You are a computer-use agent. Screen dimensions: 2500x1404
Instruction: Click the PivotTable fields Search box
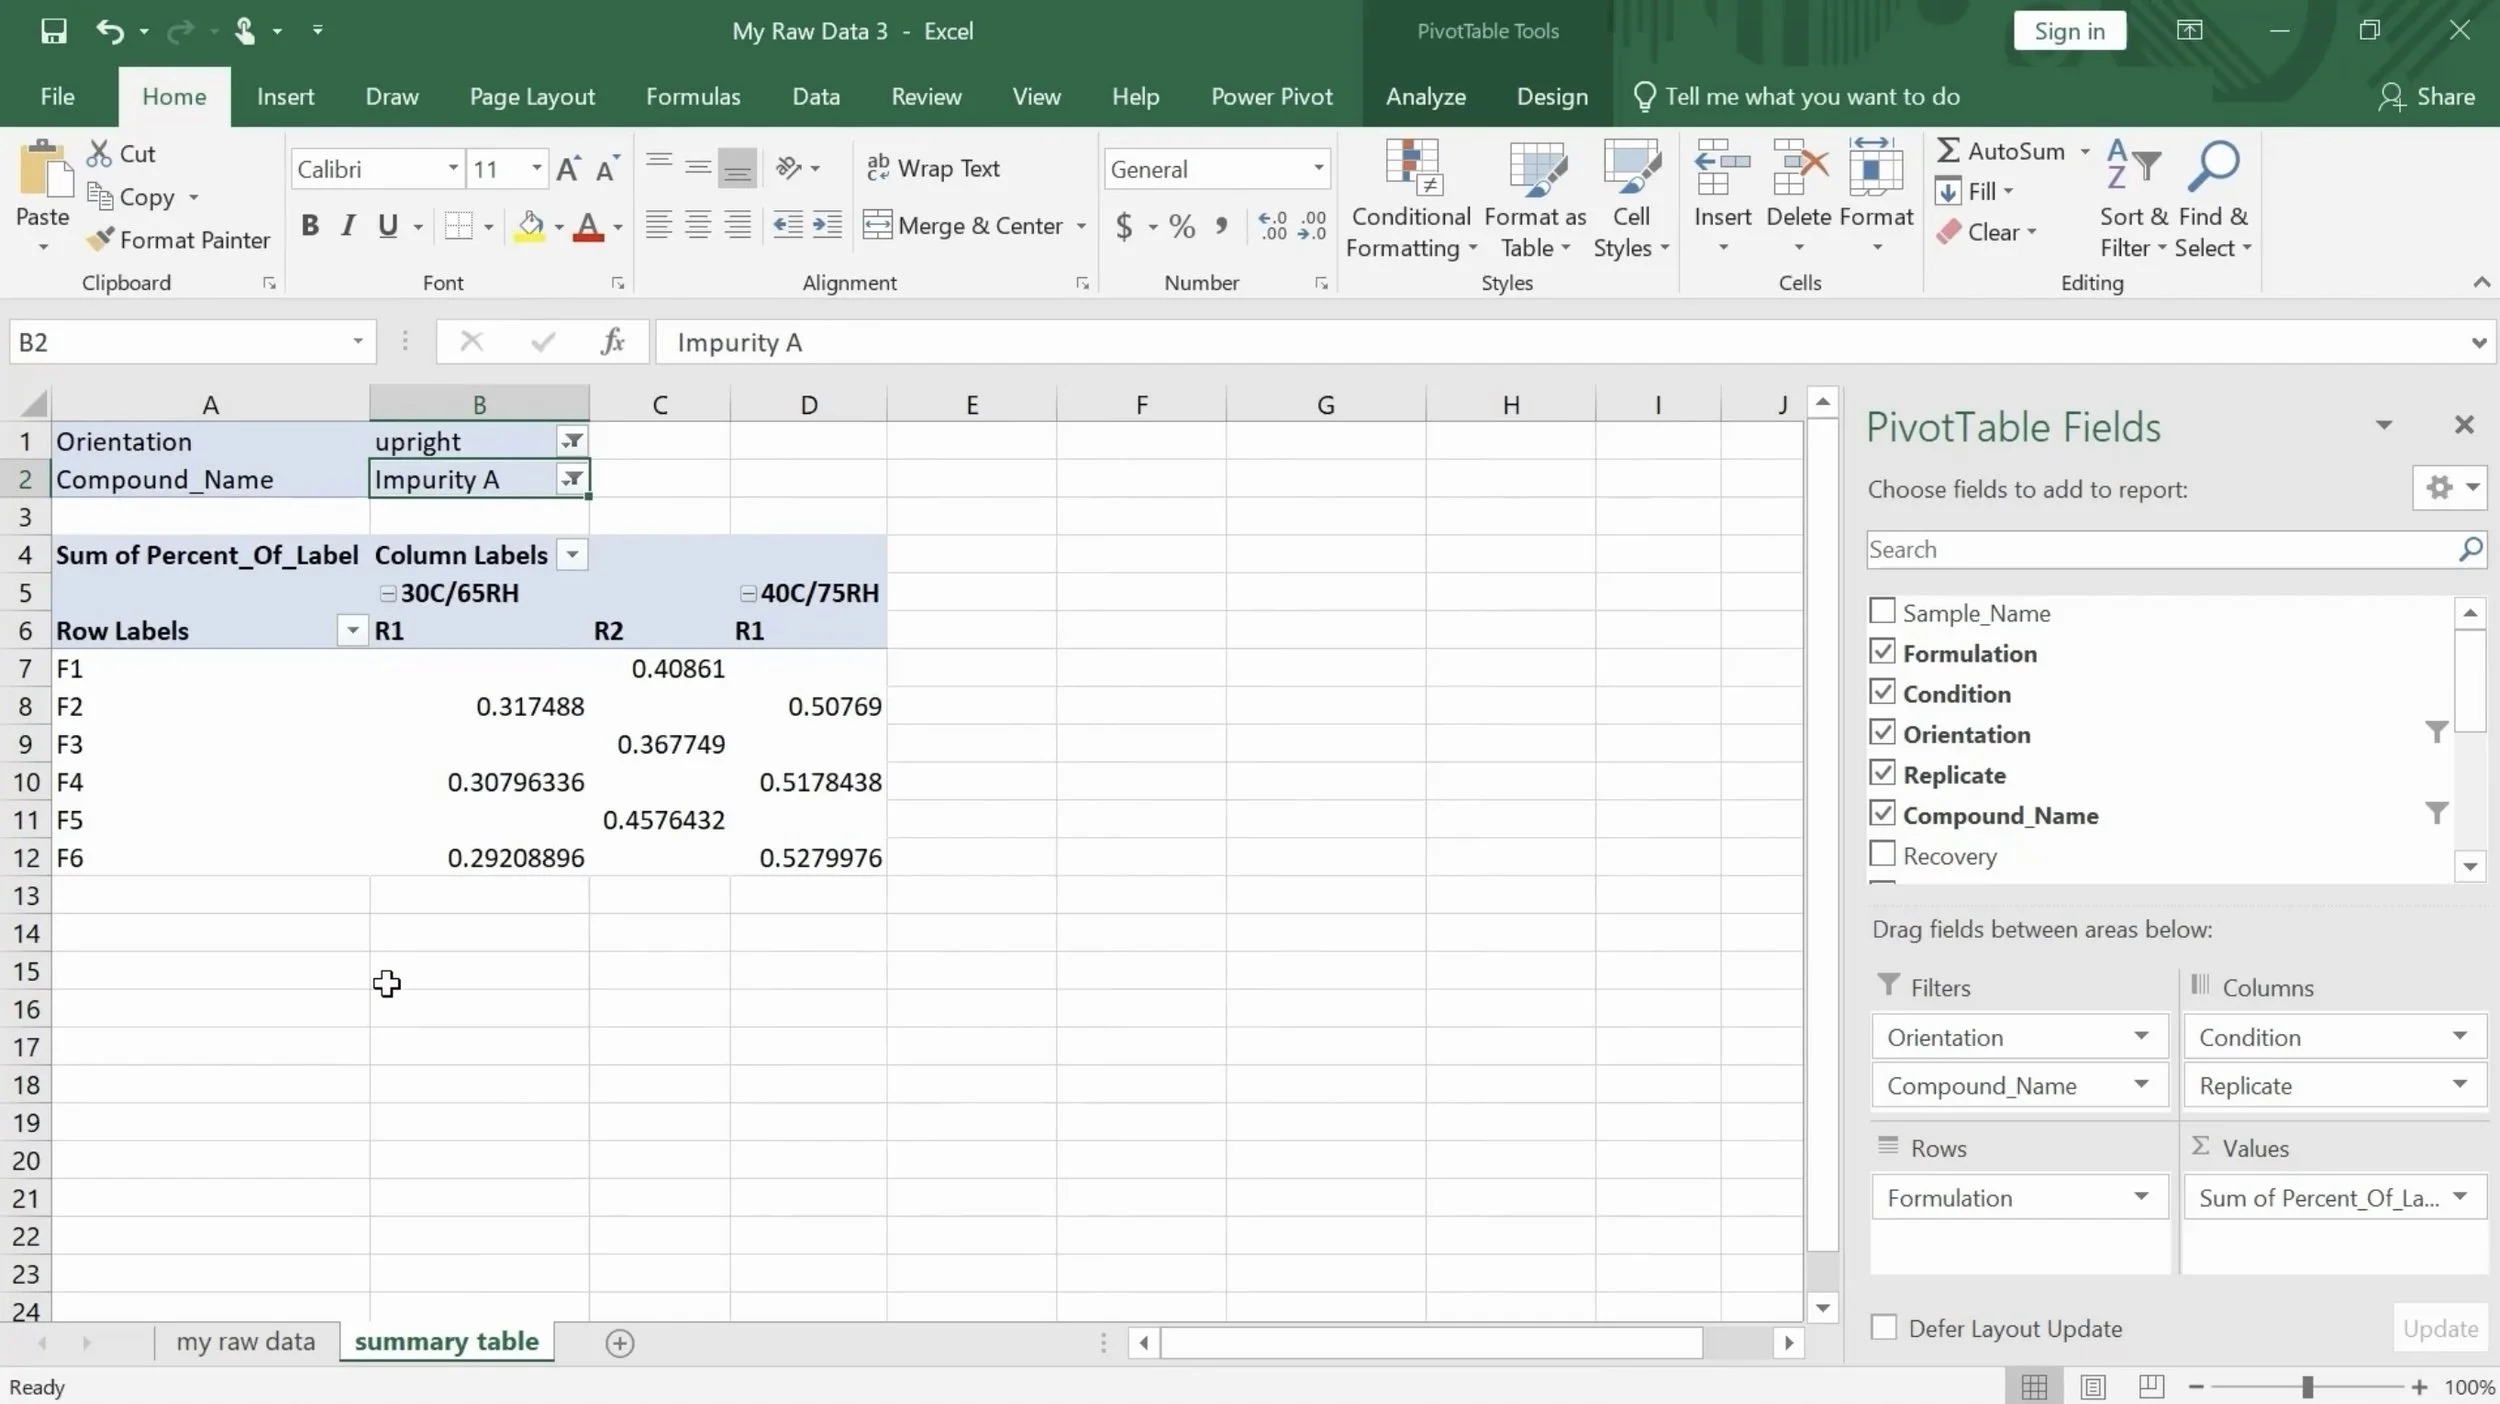point(2160,549)
